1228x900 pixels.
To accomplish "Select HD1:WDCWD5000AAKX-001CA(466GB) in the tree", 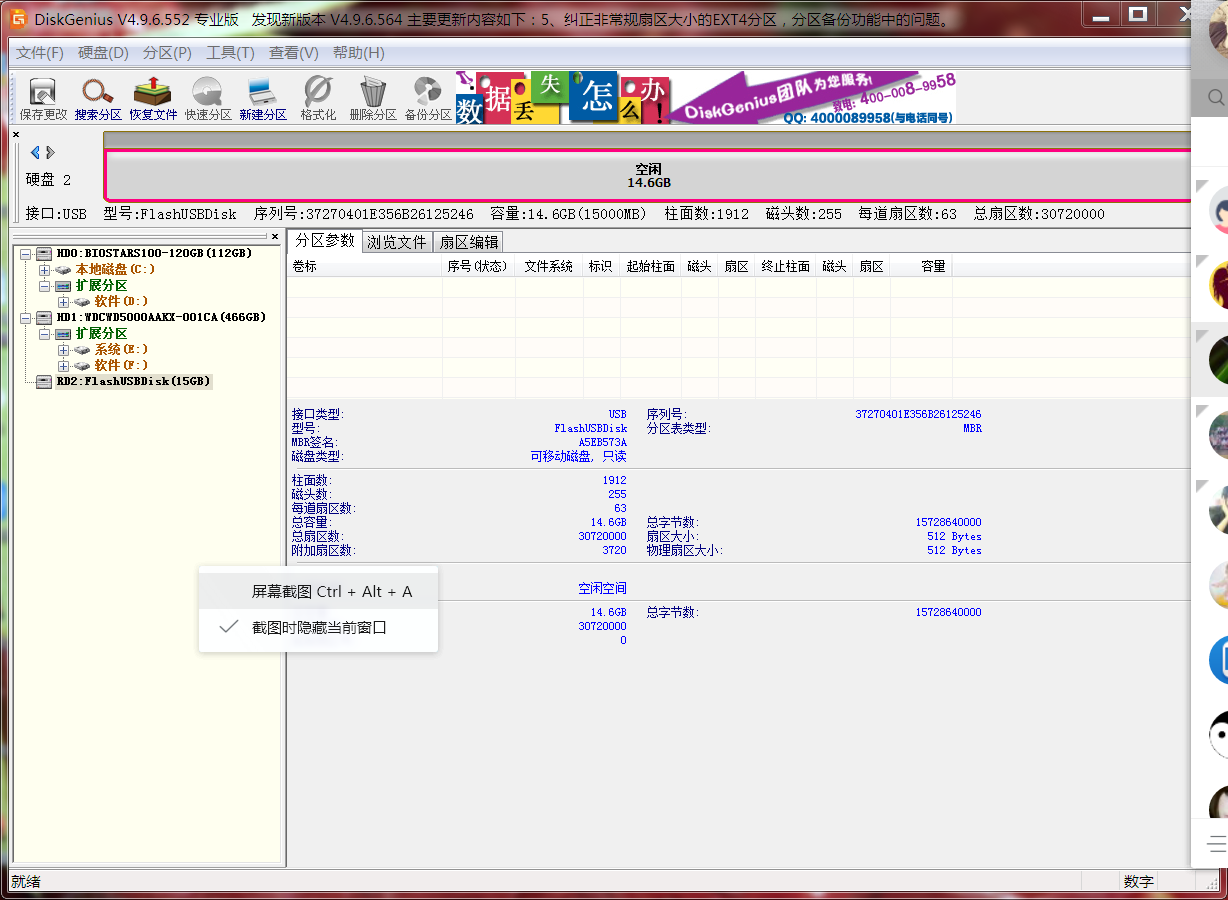I will coord(161,317).
